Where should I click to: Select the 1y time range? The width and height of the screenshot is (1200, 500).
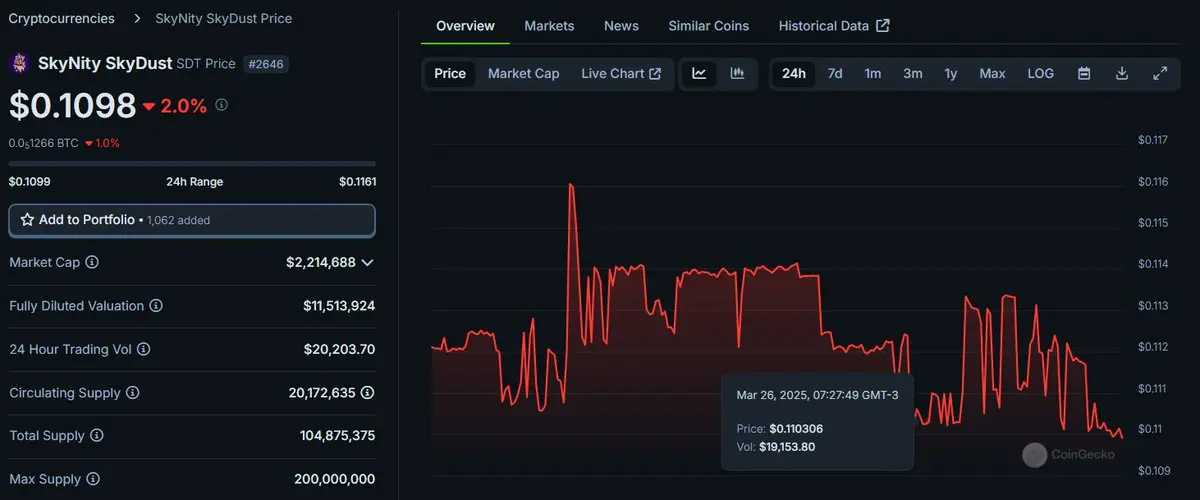click(x=951, y=73)
